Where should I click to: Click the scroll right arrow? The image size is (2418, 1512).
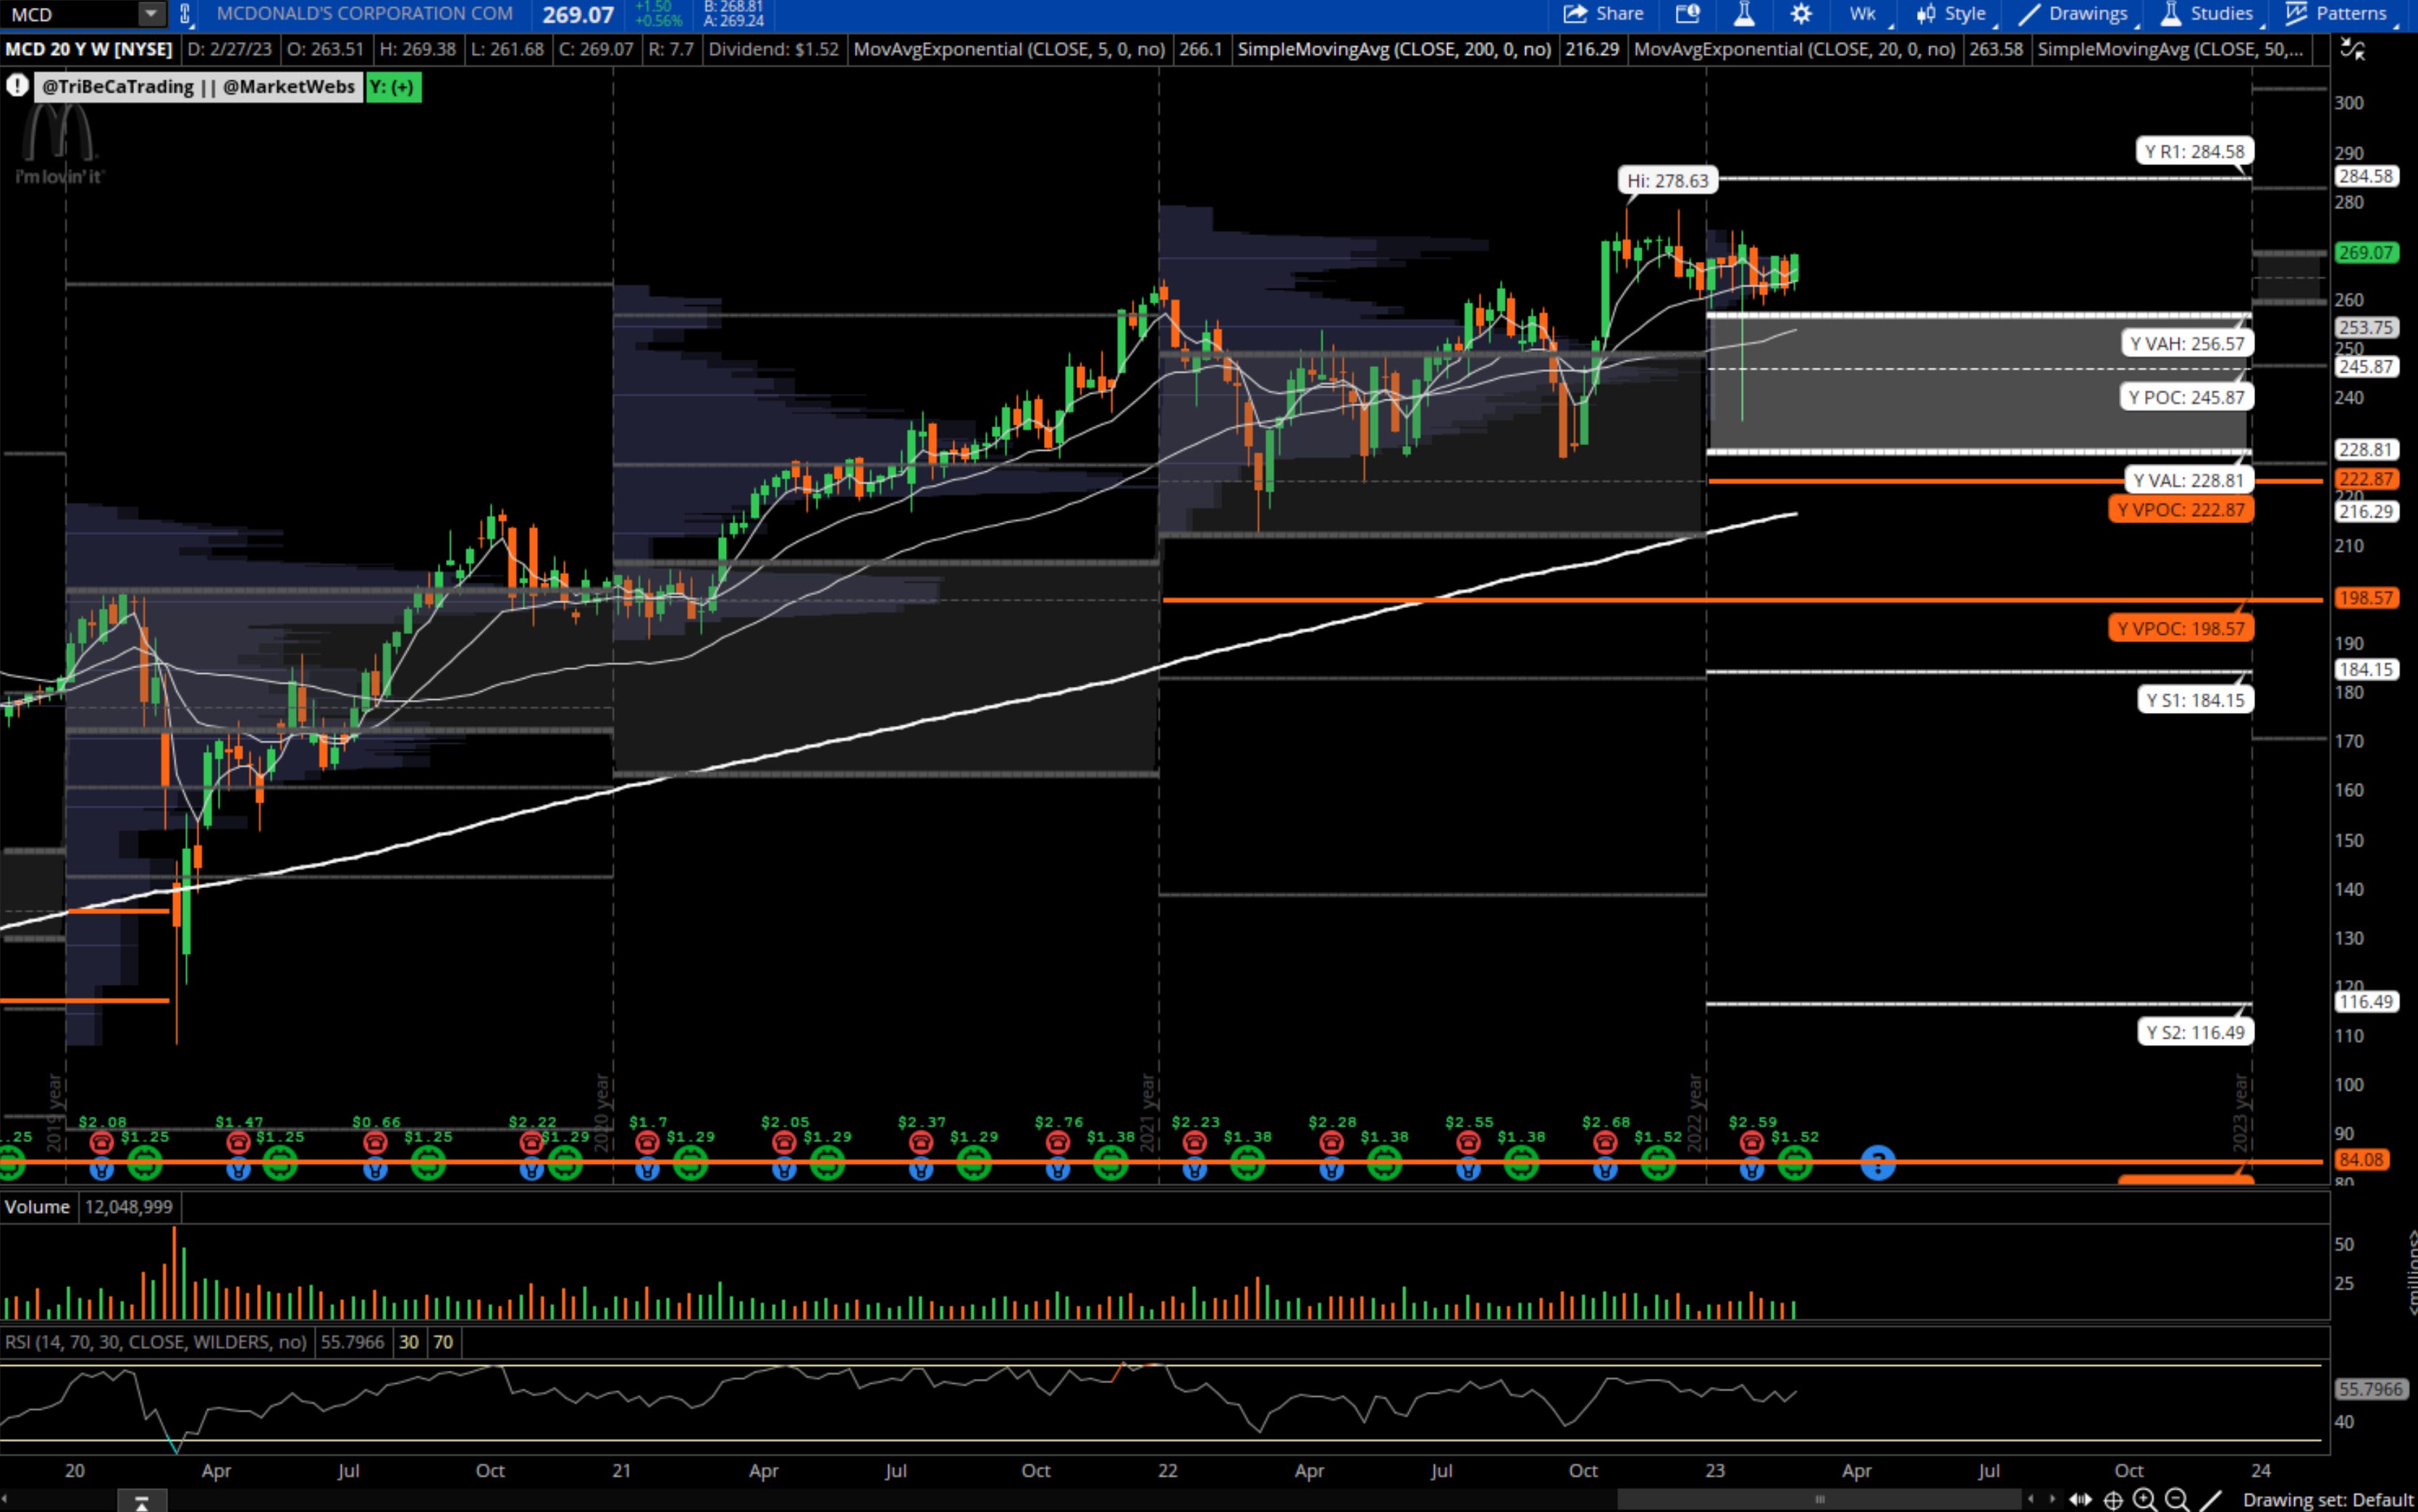(x=2052, y=1499)
